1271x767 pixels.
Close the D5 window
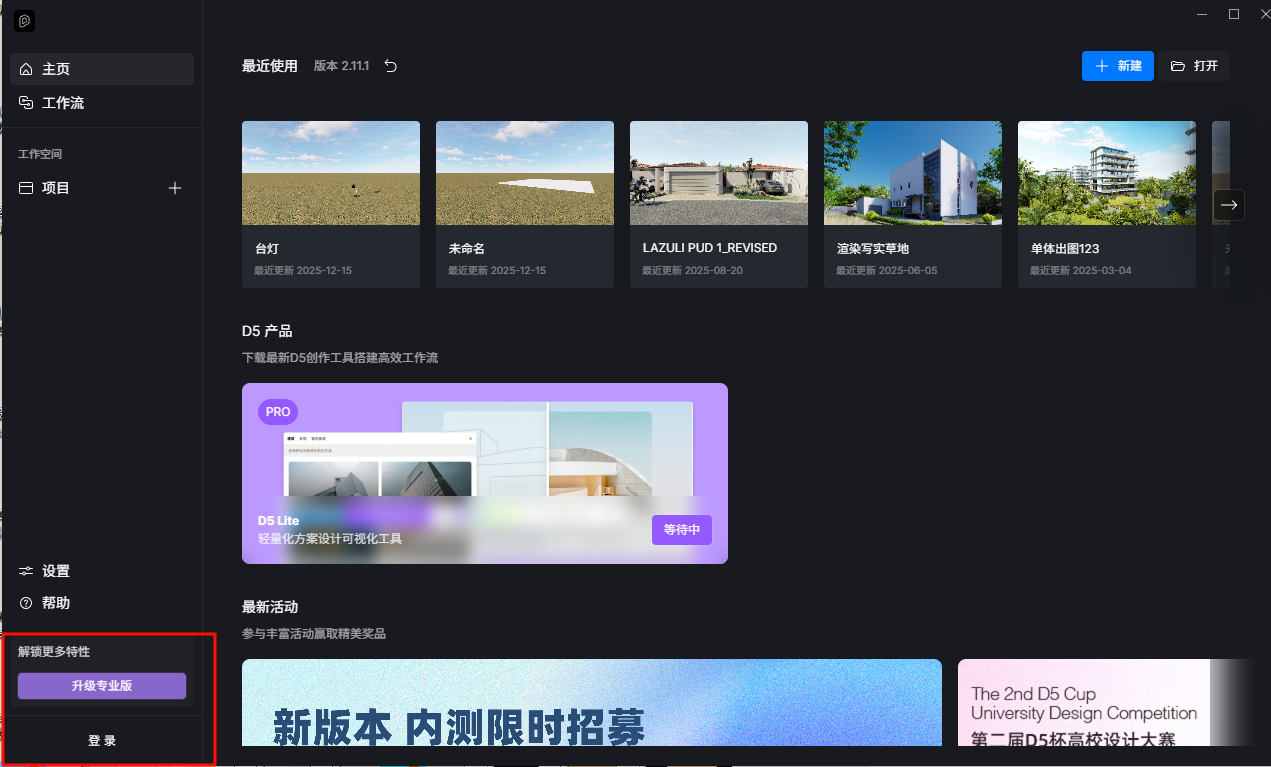click(x=1264, y=14)
